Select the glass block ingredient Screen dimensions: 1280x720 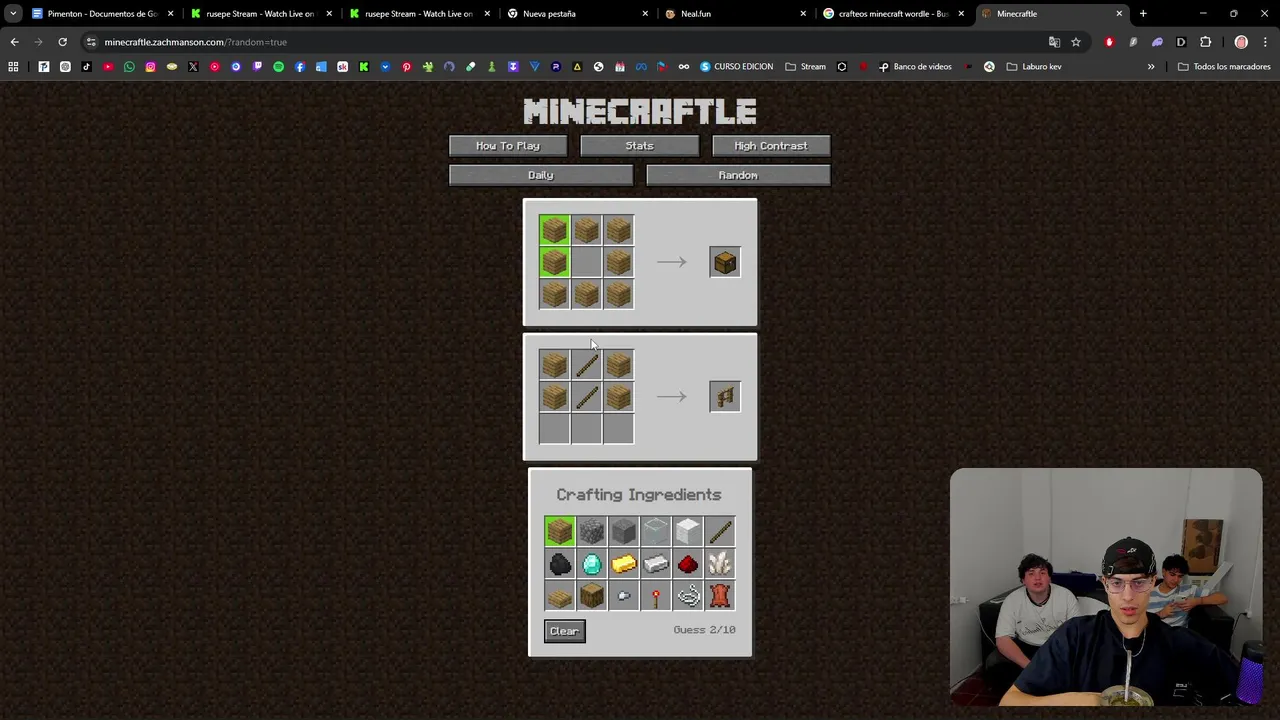click(x=655, y=531)
